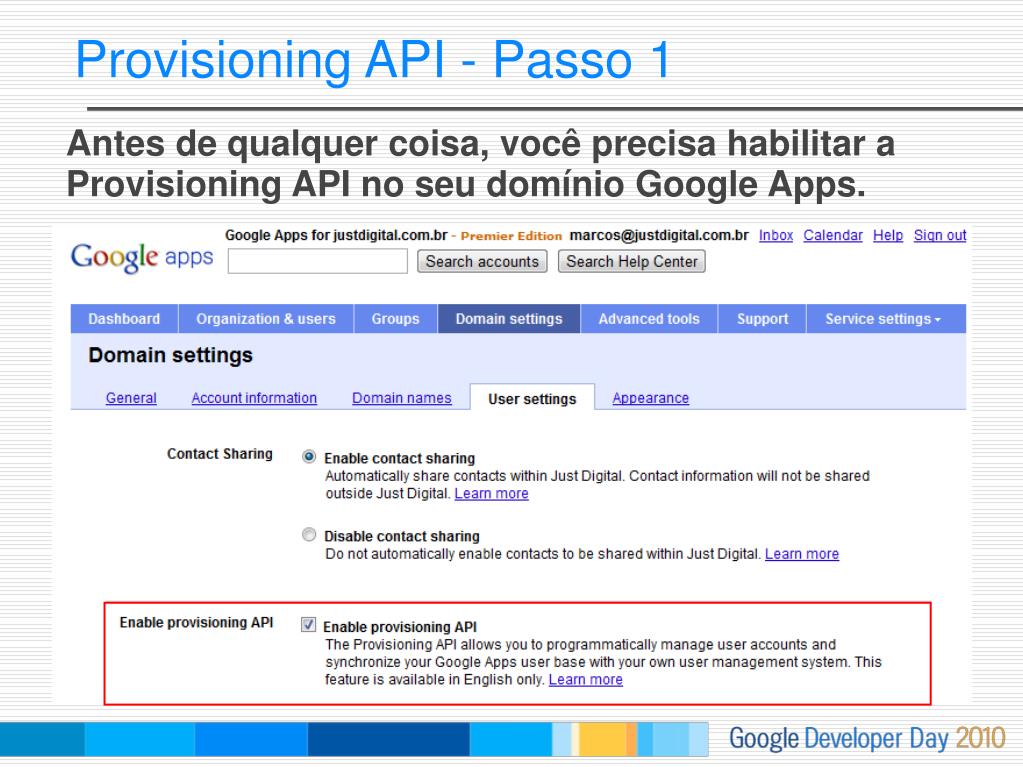Switch to Organization & users tab

pyautogui.click(x=266, y=319)
